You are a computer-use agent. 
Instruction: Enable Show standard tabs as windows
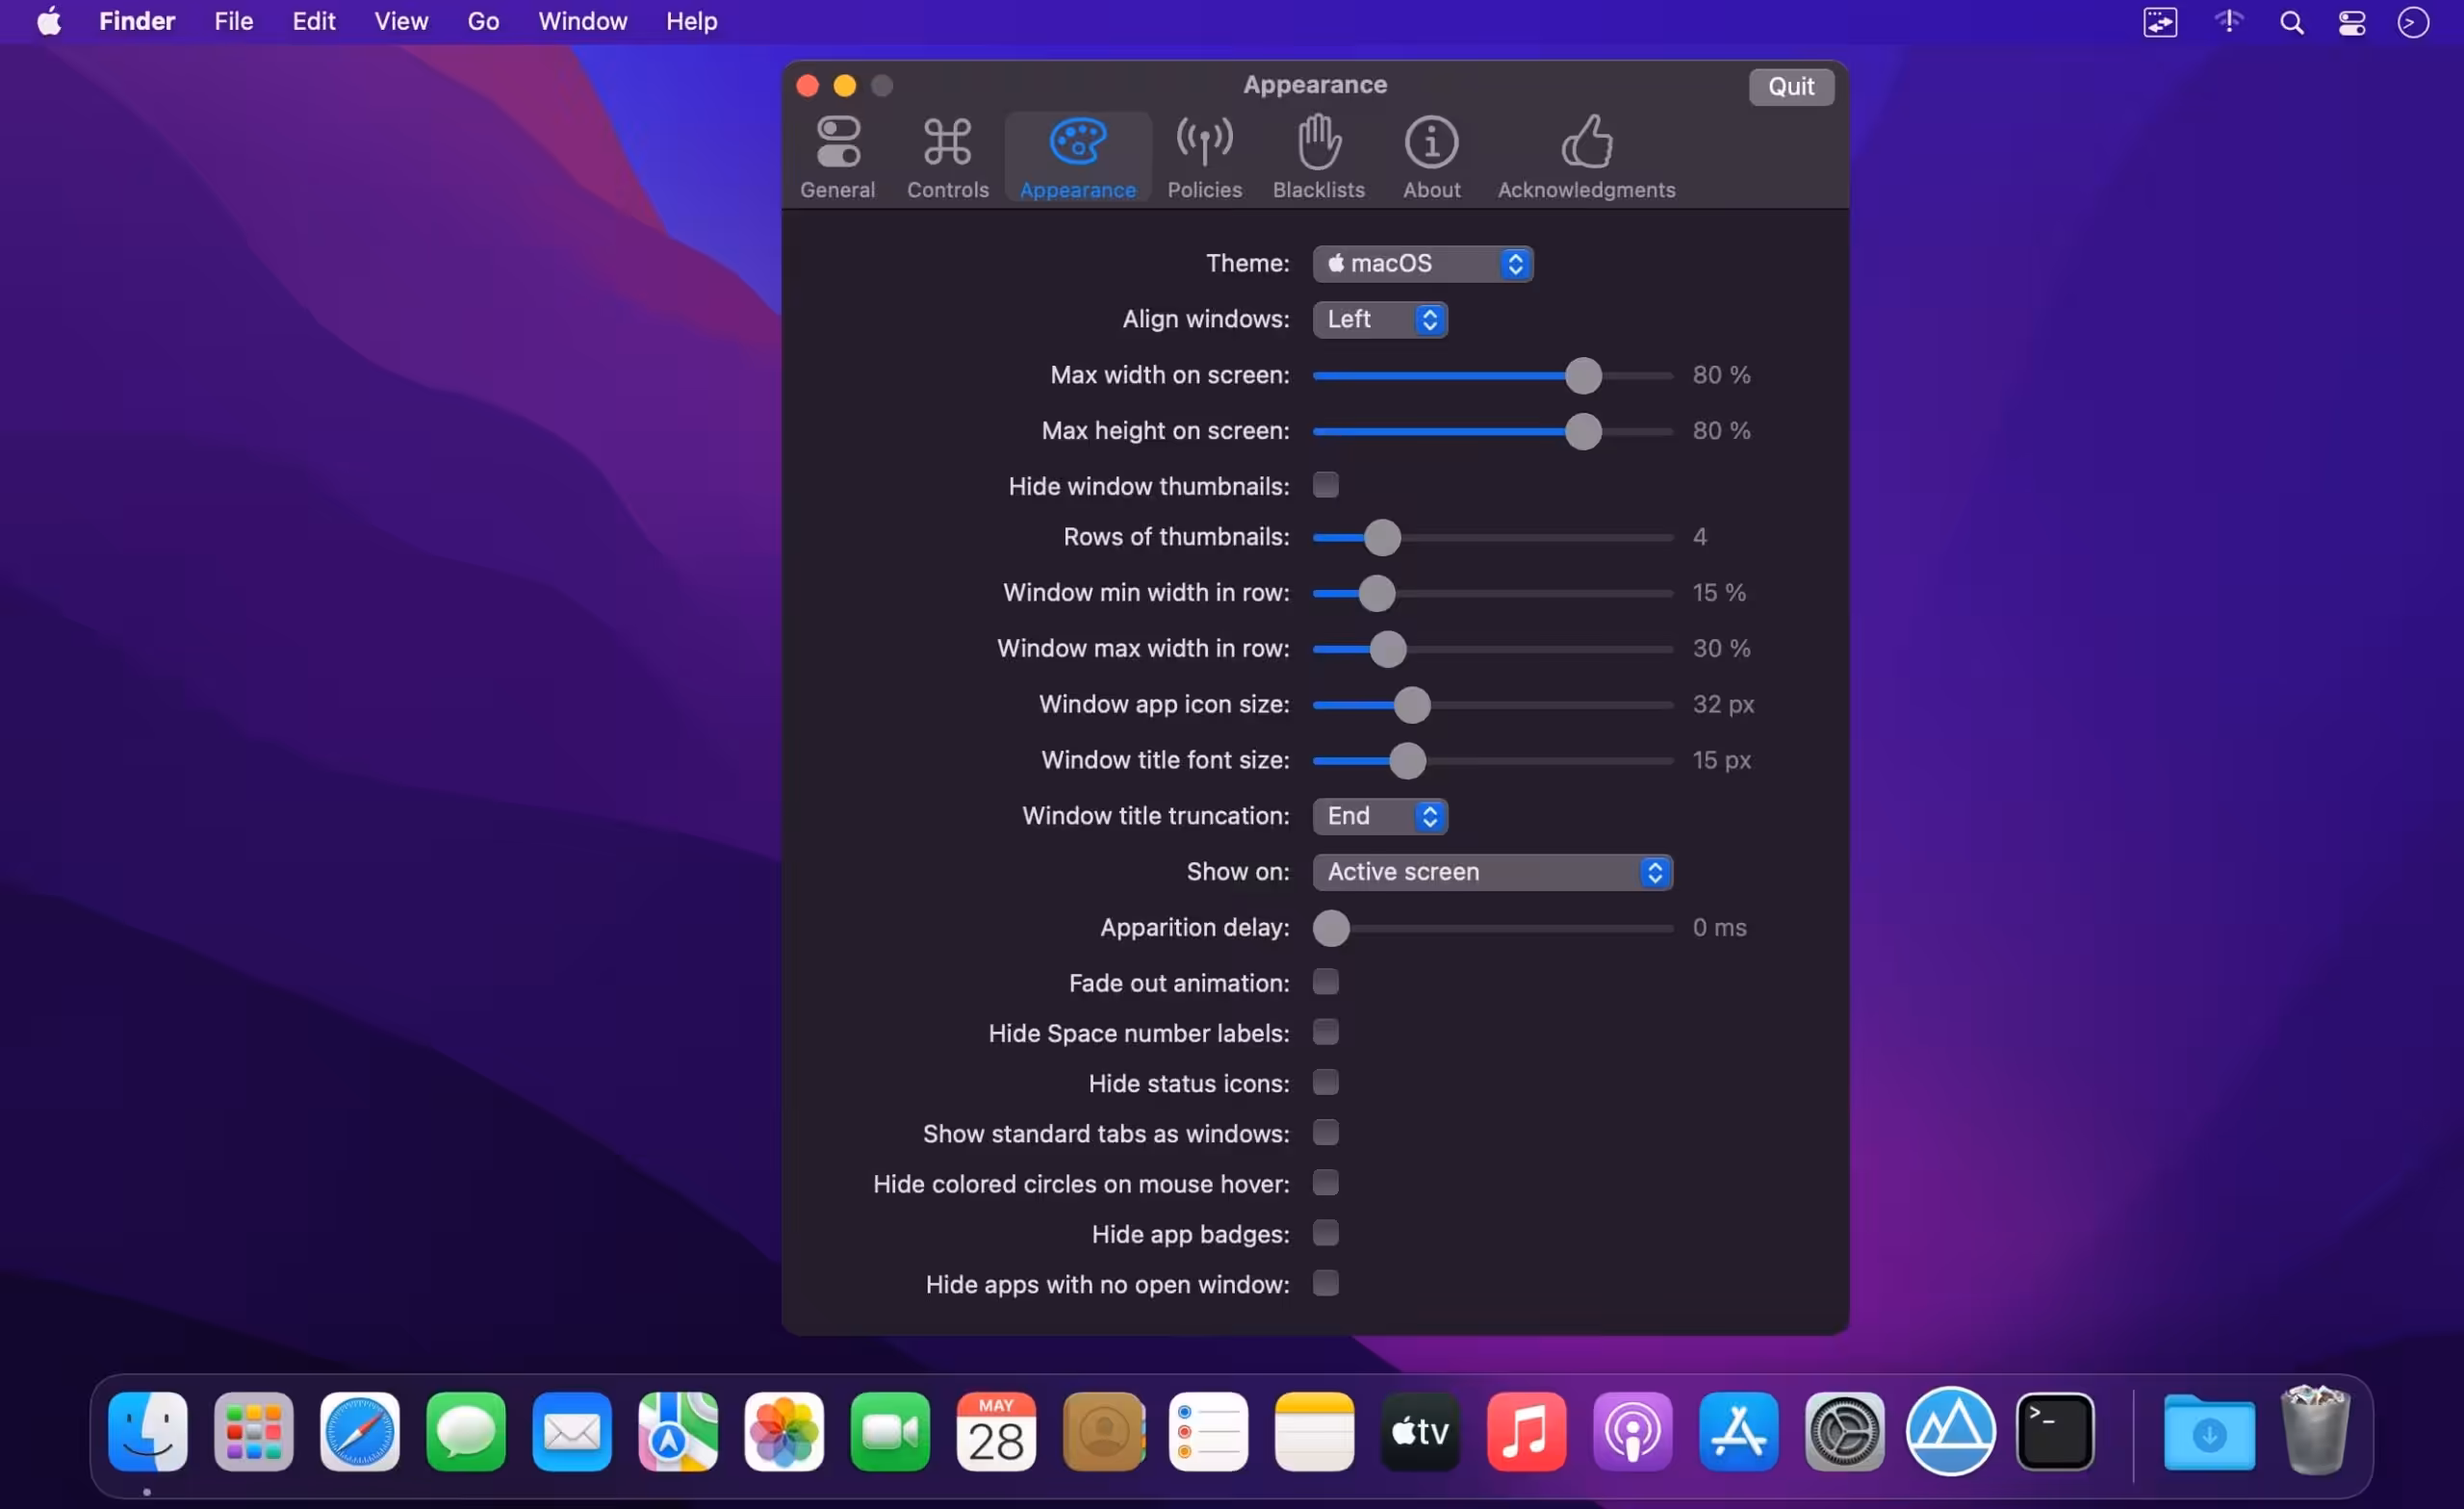pos(1325,1134)
